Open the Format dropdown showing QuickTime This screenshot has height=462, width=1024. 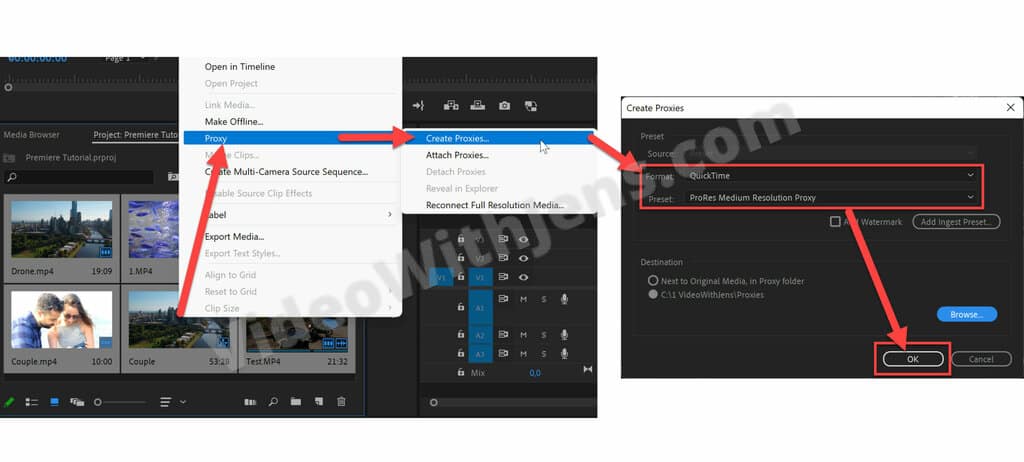pyautogui.click(x=833, y=175)
